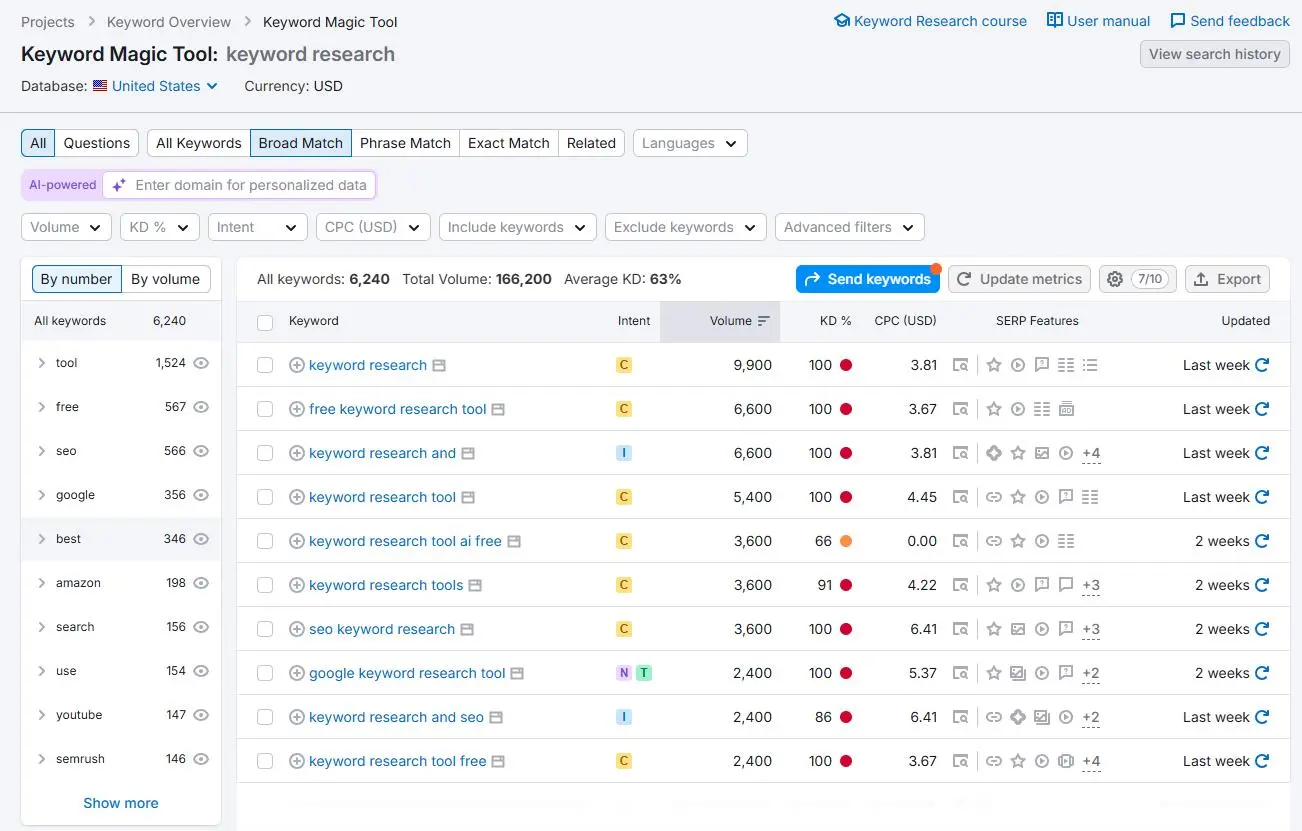
Task: Click the link SERP feature icon for keyword research tool
Action: [x=994, y=497]
